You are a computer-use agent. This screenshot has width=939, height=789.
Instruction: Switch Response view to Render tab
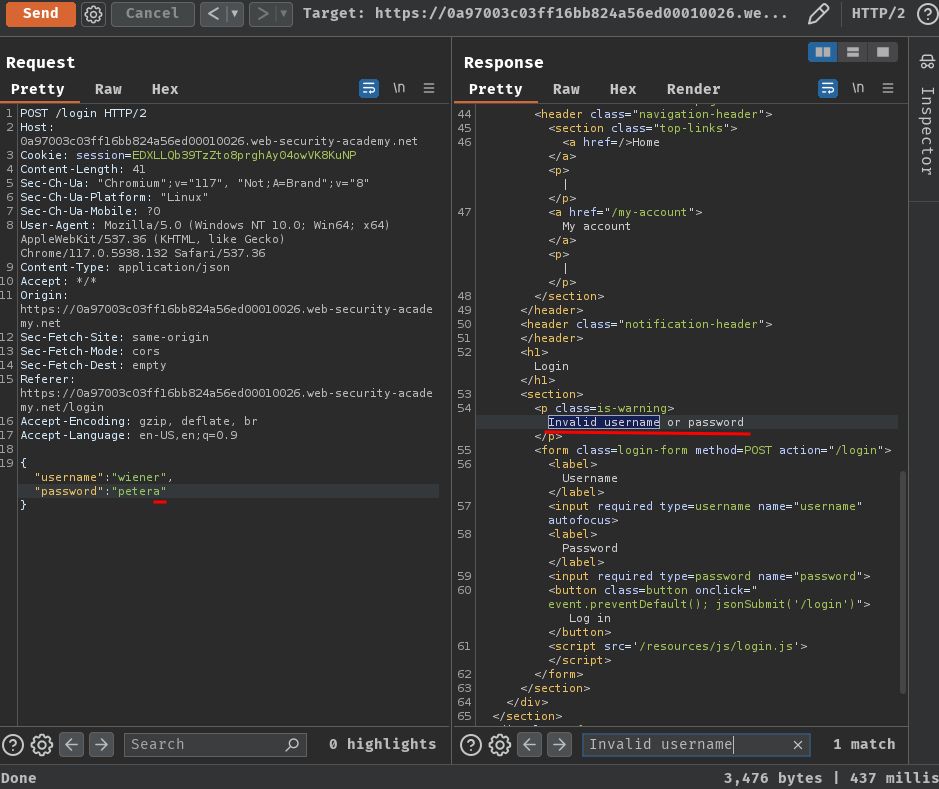693,89
